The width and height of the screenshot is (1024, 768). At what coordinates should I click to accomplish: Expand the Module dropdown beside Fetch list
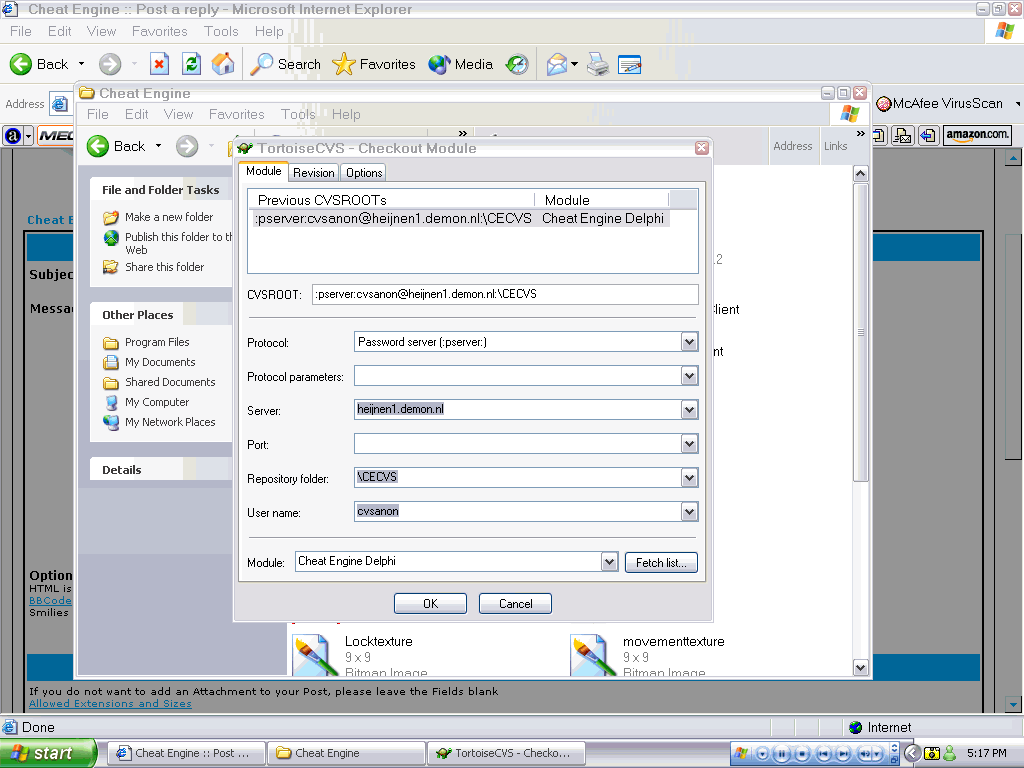coord(609,562)
